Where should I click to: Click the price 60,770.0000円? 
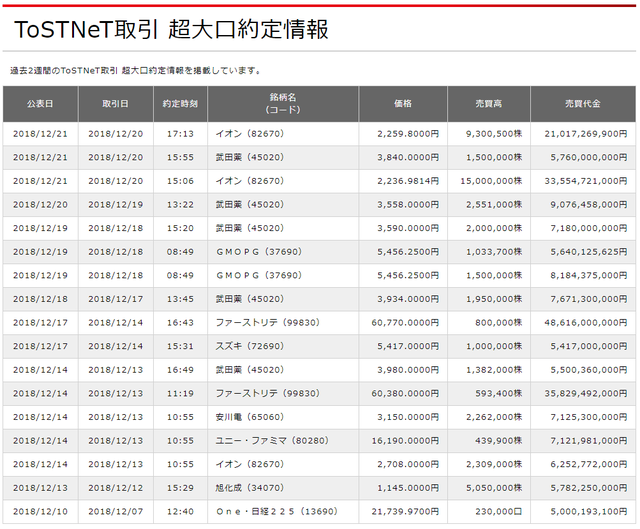(405, 323)
